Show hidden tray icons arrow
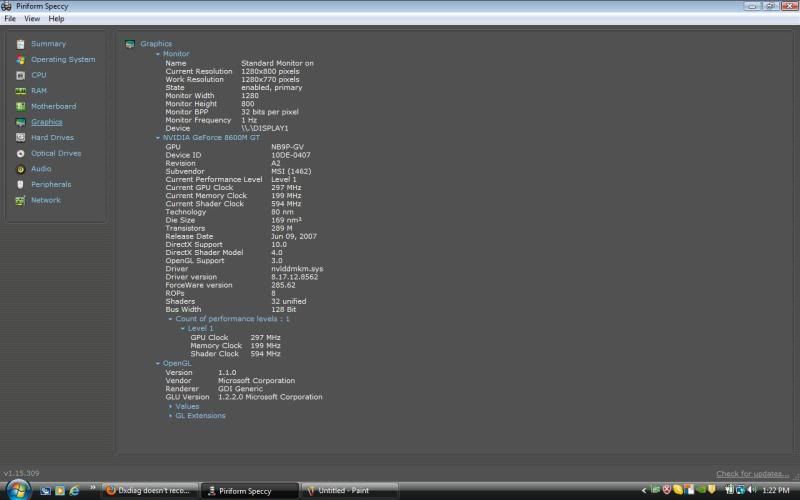This screenshot has width=800, height=500. click(644, 490)
